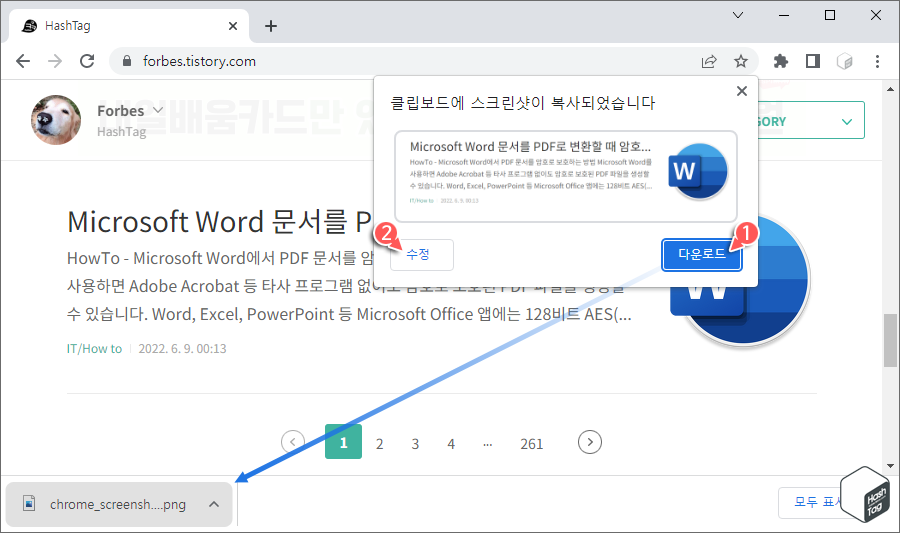
Task: Select the HashTag tab
Action: 129,26
